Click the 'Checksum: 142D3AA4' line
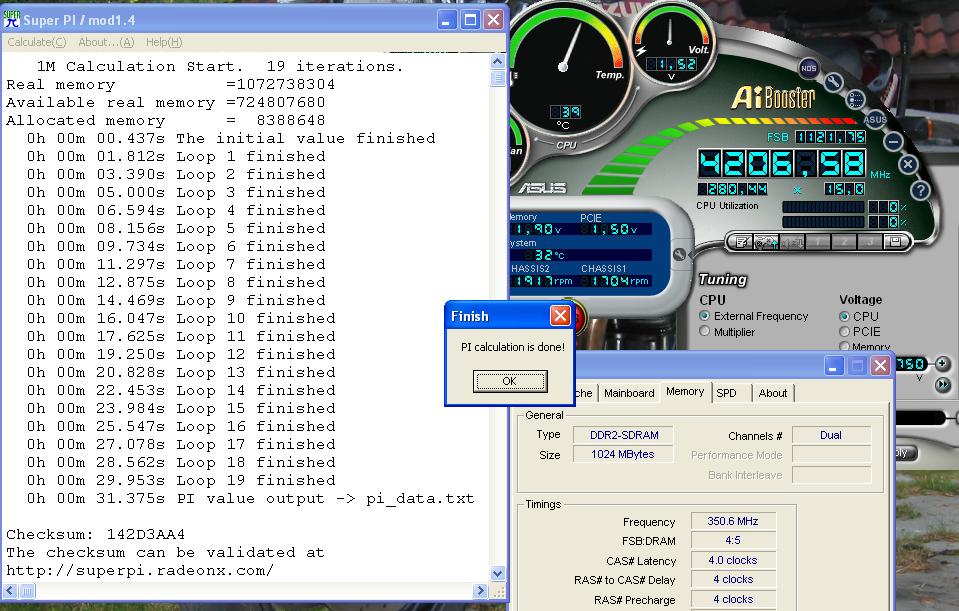The width and height of the screenshot is (959, 611). click(x=95, y=534)
